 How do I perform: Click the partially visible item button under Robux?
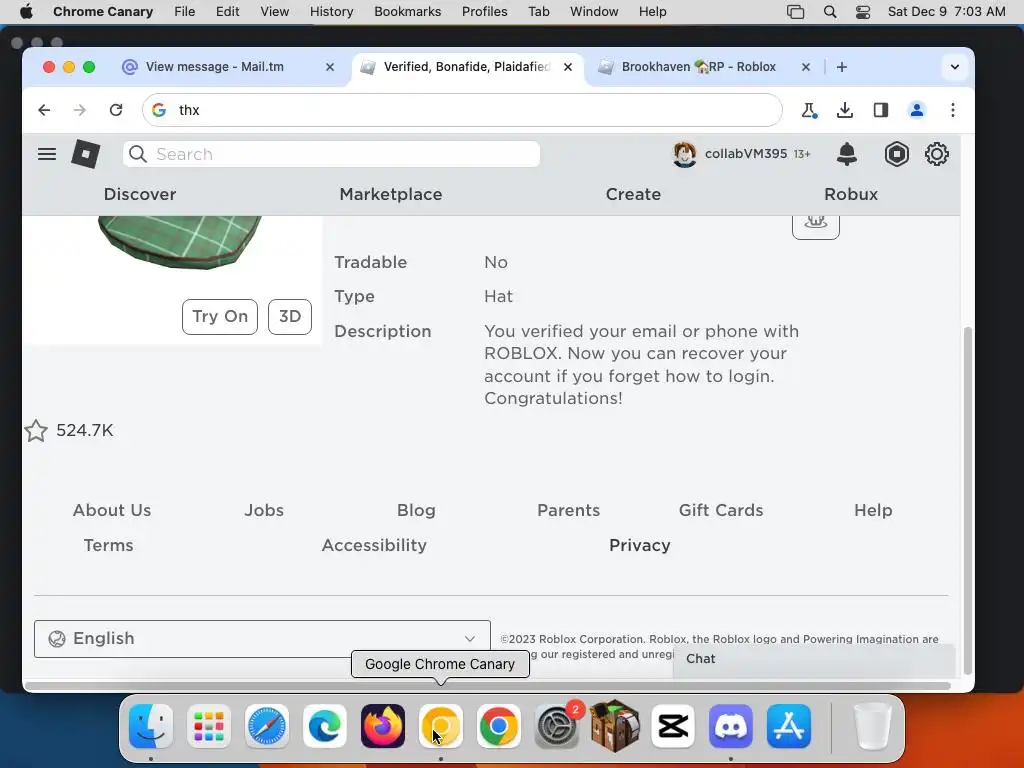pos(816,225)
